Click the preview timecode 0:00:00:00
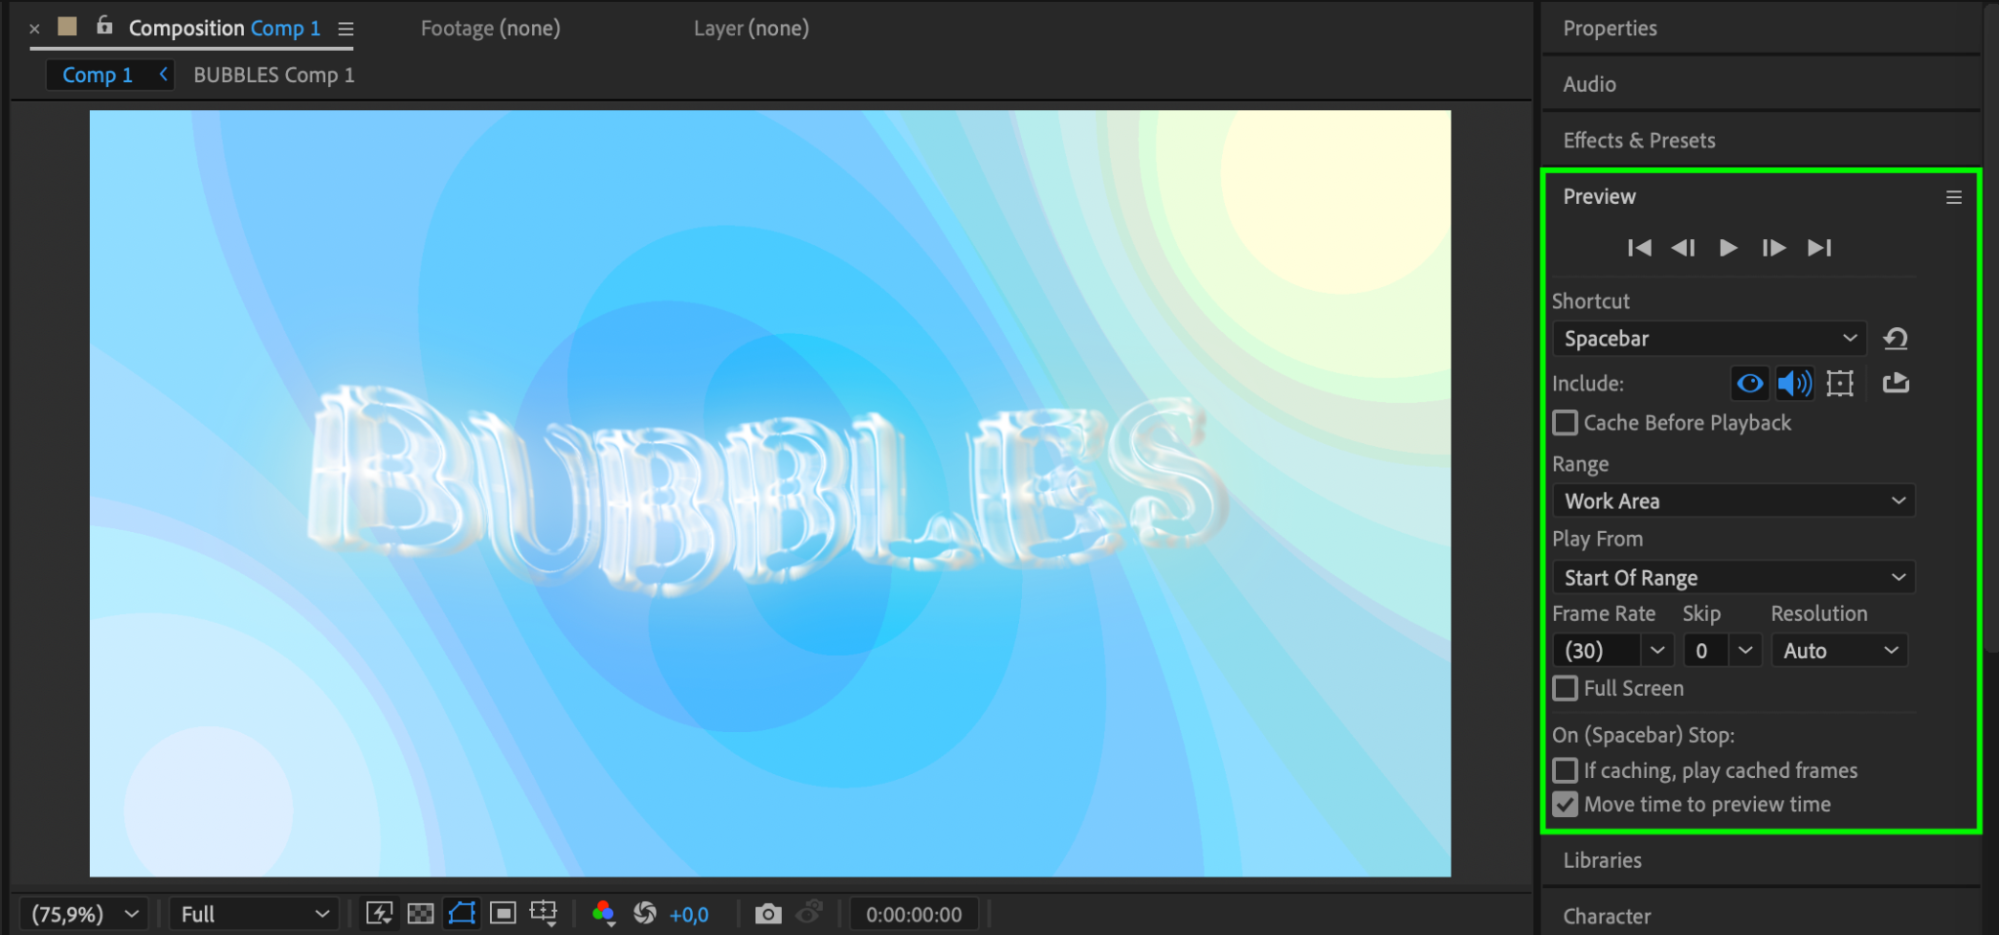Image resolution: width=1999 pixels, height=936 pixels. 914,915
